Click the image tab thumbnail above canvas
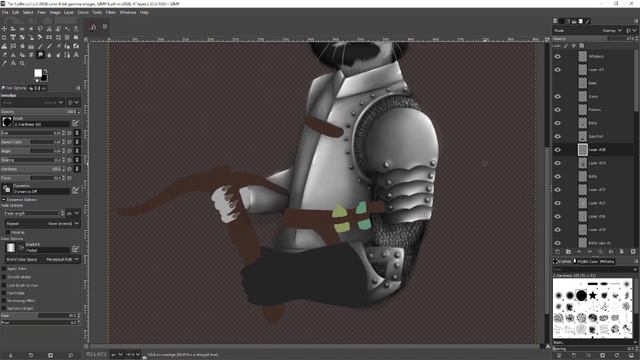 93,27
